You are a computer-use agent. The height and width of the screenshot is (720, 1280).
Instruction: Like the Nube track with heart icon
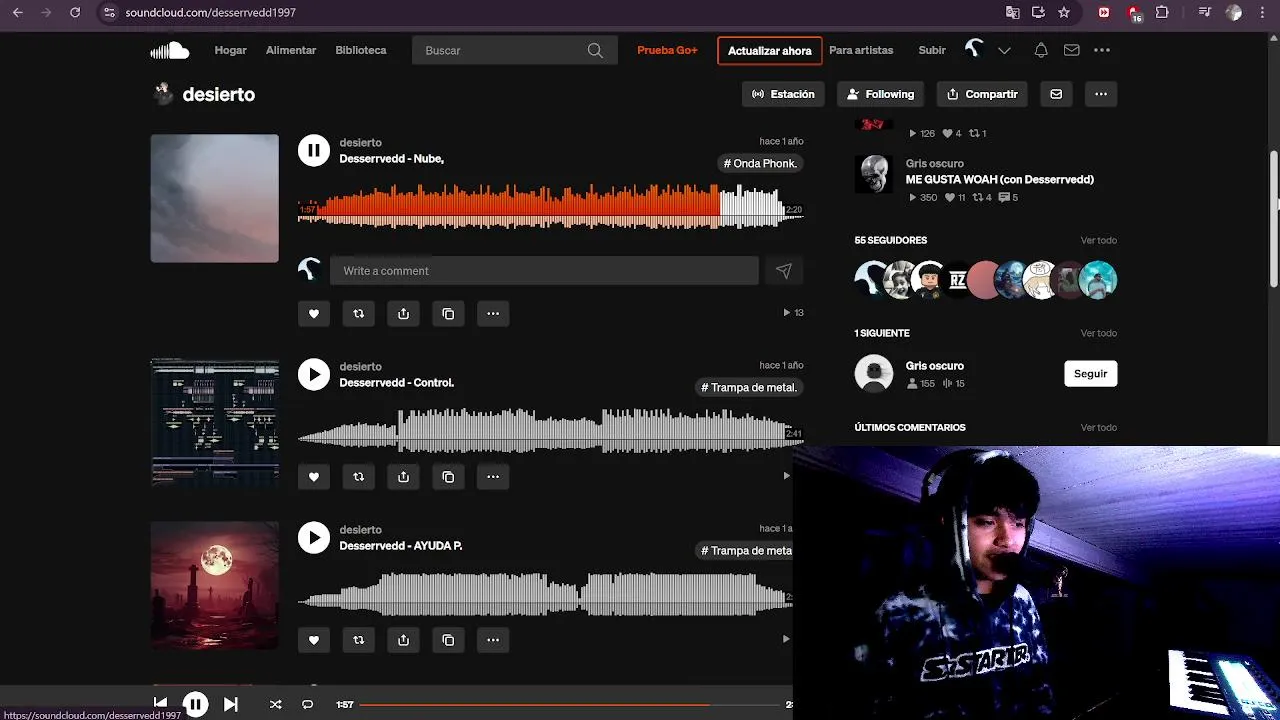click(x=313, y=313)
